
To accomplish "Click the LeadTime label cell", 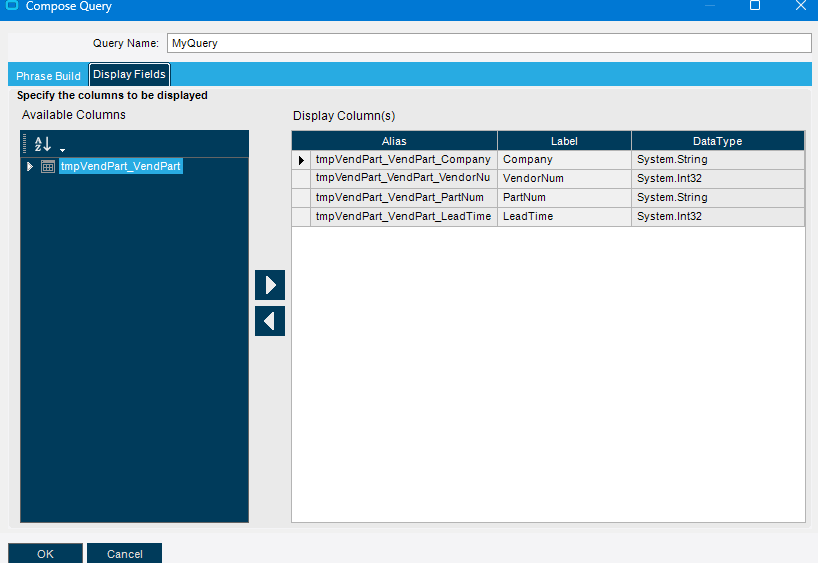I will click(564, 217).
